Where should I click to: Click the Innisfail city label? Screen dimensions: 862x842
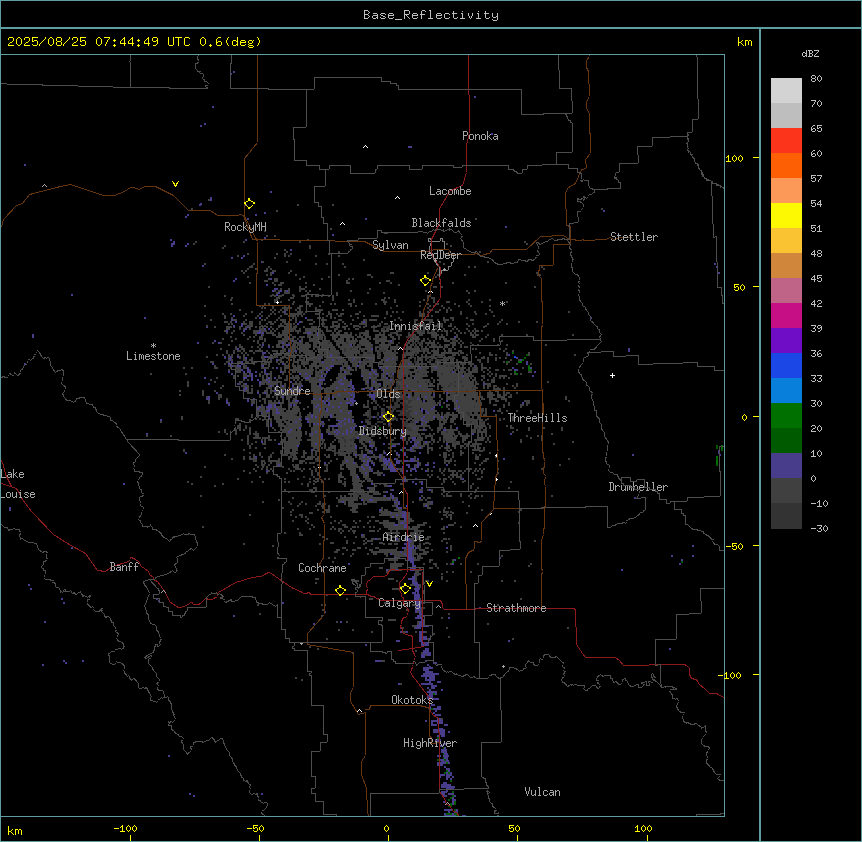pos(415,326)
